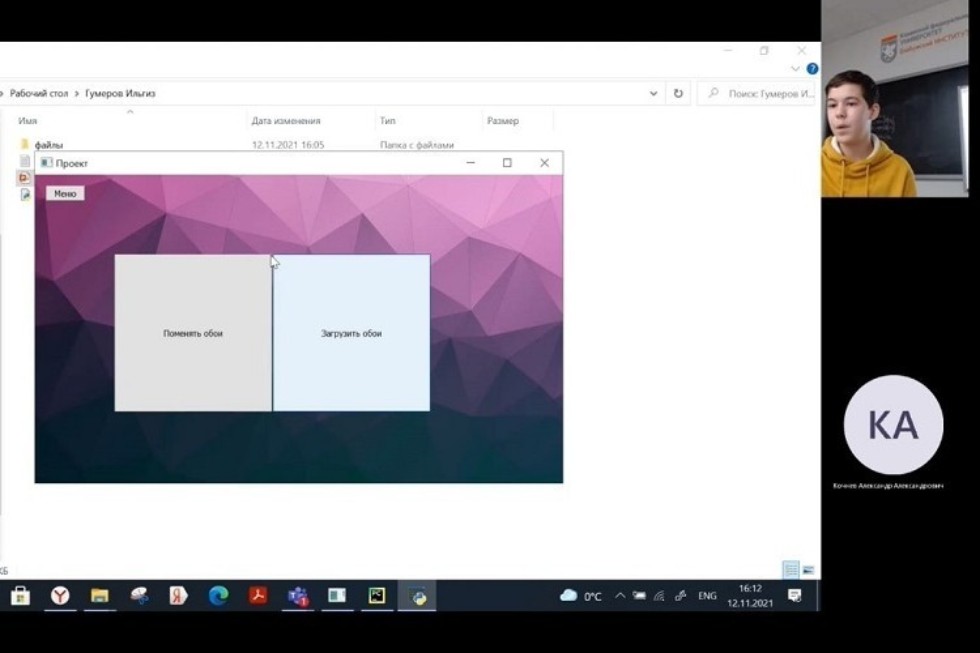This screenshot has width=980, height=653.
Task: Switch to Microsoft Teams in the taskbar
Action: (x=297, y=596)
